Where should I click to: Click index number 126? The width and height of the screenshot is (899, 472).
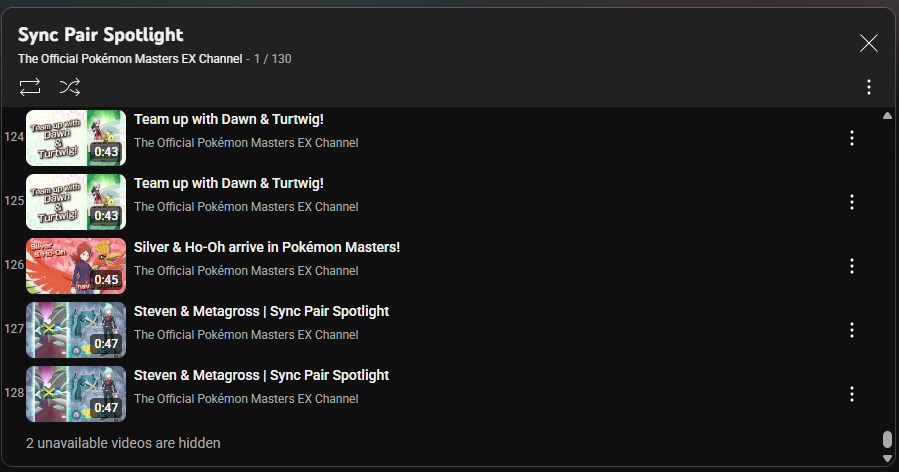point(14,265)
